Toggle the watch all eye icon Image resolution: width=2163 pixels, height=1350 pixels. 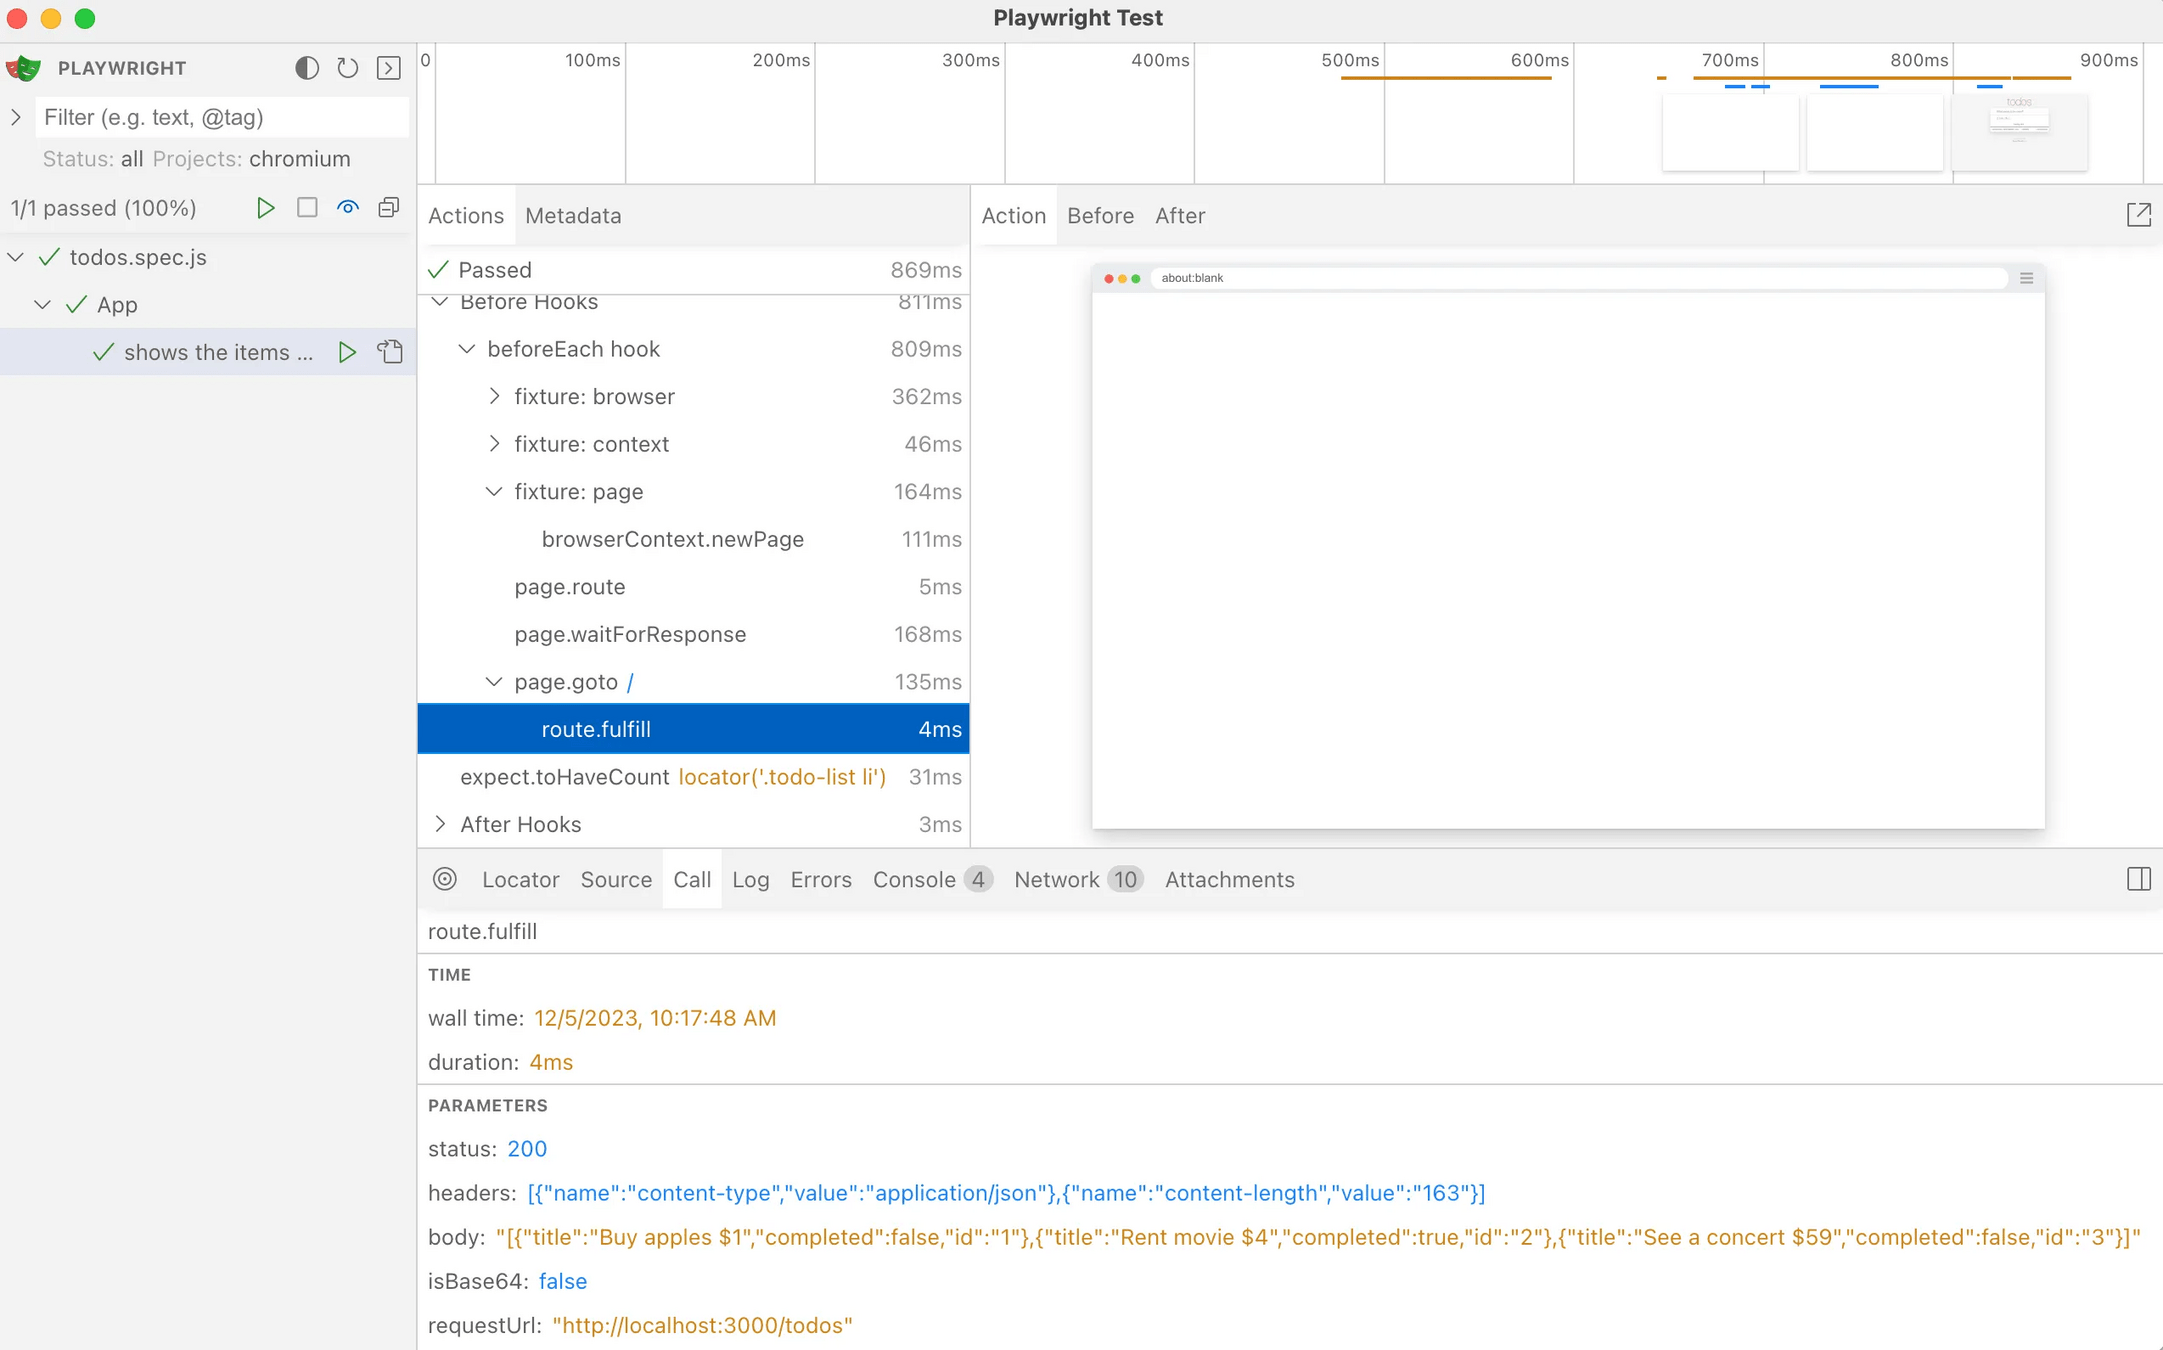tap(347, 208)
